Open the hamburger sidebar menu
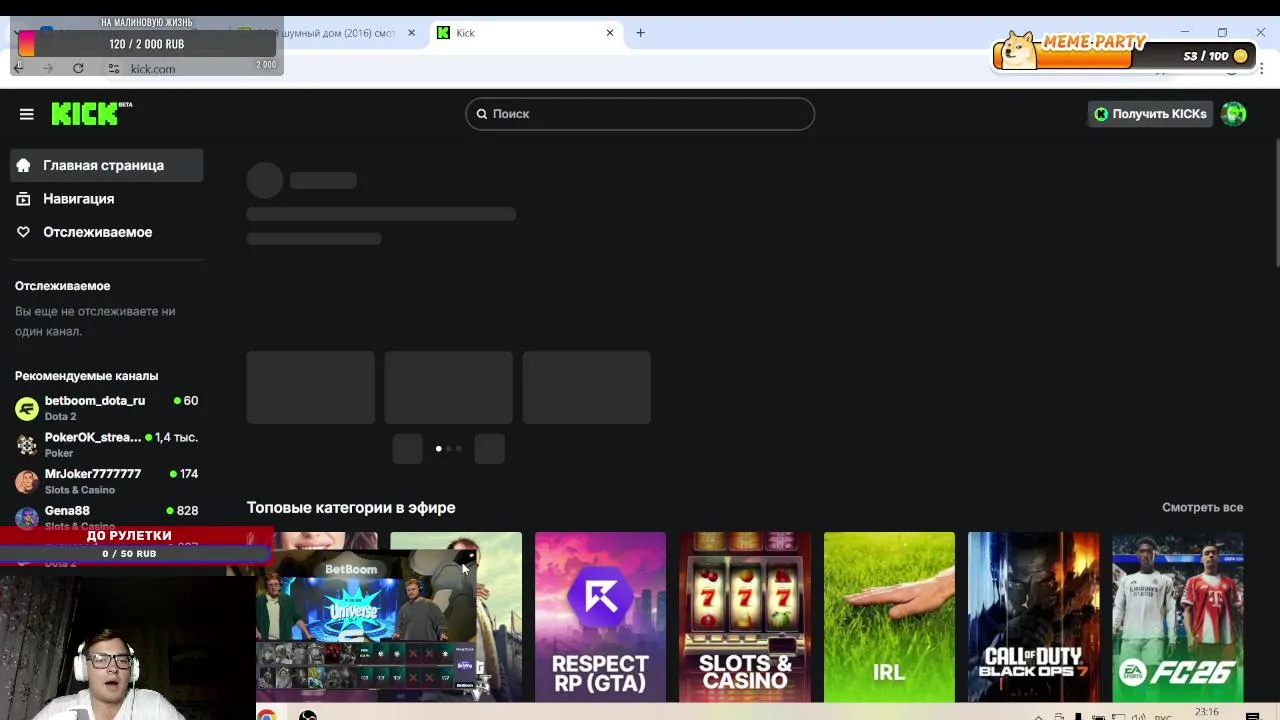 pos(27,114)
